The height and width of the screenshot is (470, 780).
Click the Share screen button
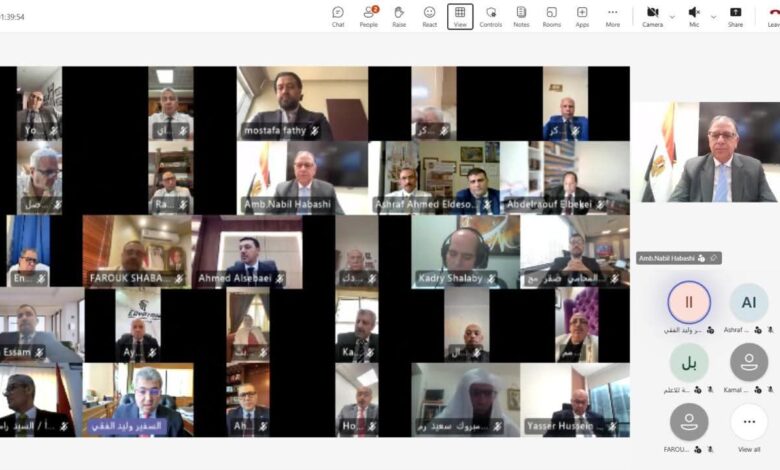[x=735, y=16]
